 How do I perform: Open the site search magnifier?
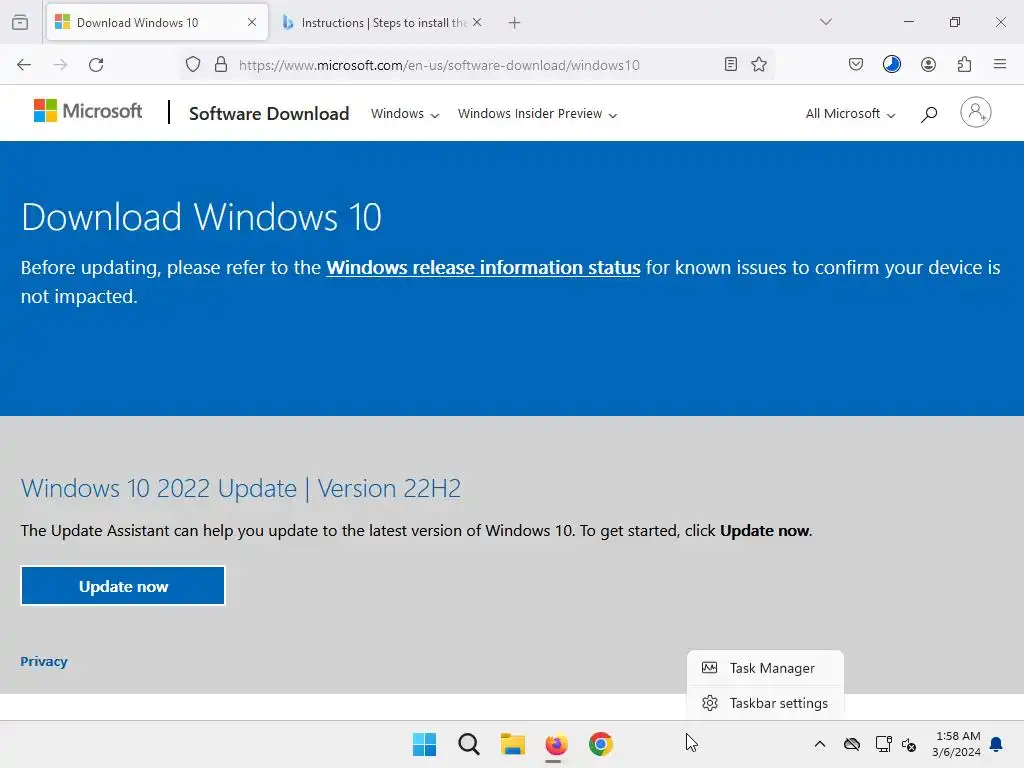(929, 115)
